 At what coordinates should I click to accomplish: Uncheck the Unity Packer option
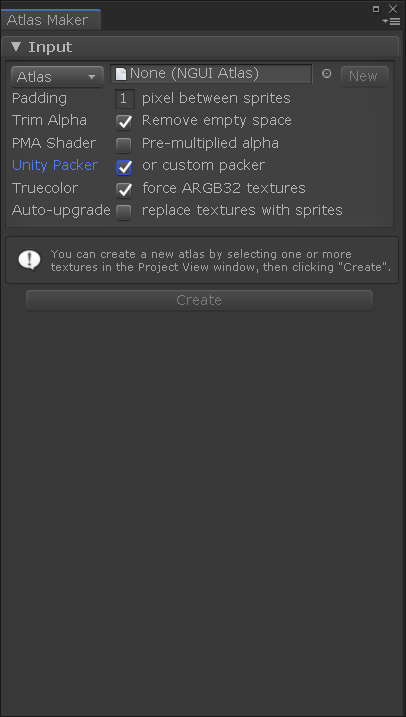click(124, 167)
